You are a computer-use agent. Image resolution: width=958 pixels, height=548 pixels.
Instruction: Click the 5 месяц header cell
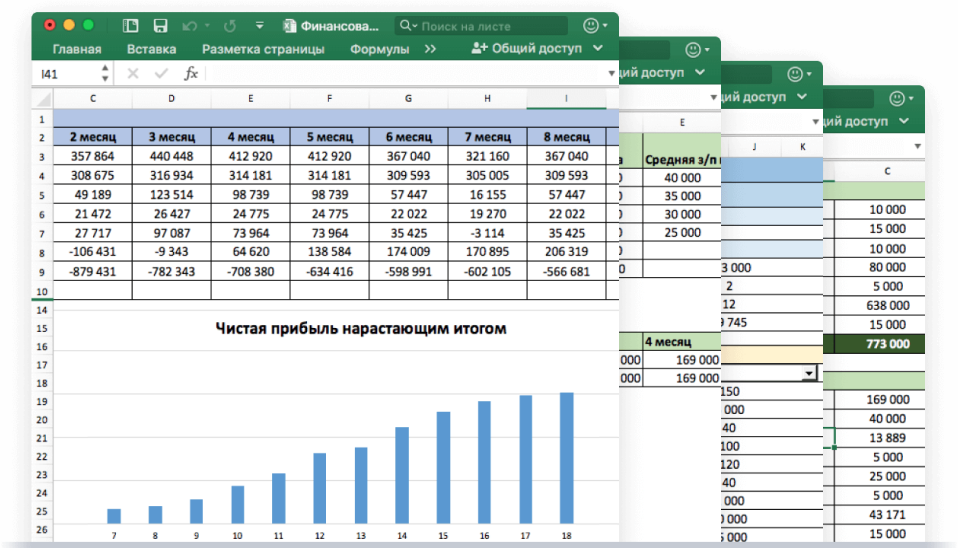329,137
